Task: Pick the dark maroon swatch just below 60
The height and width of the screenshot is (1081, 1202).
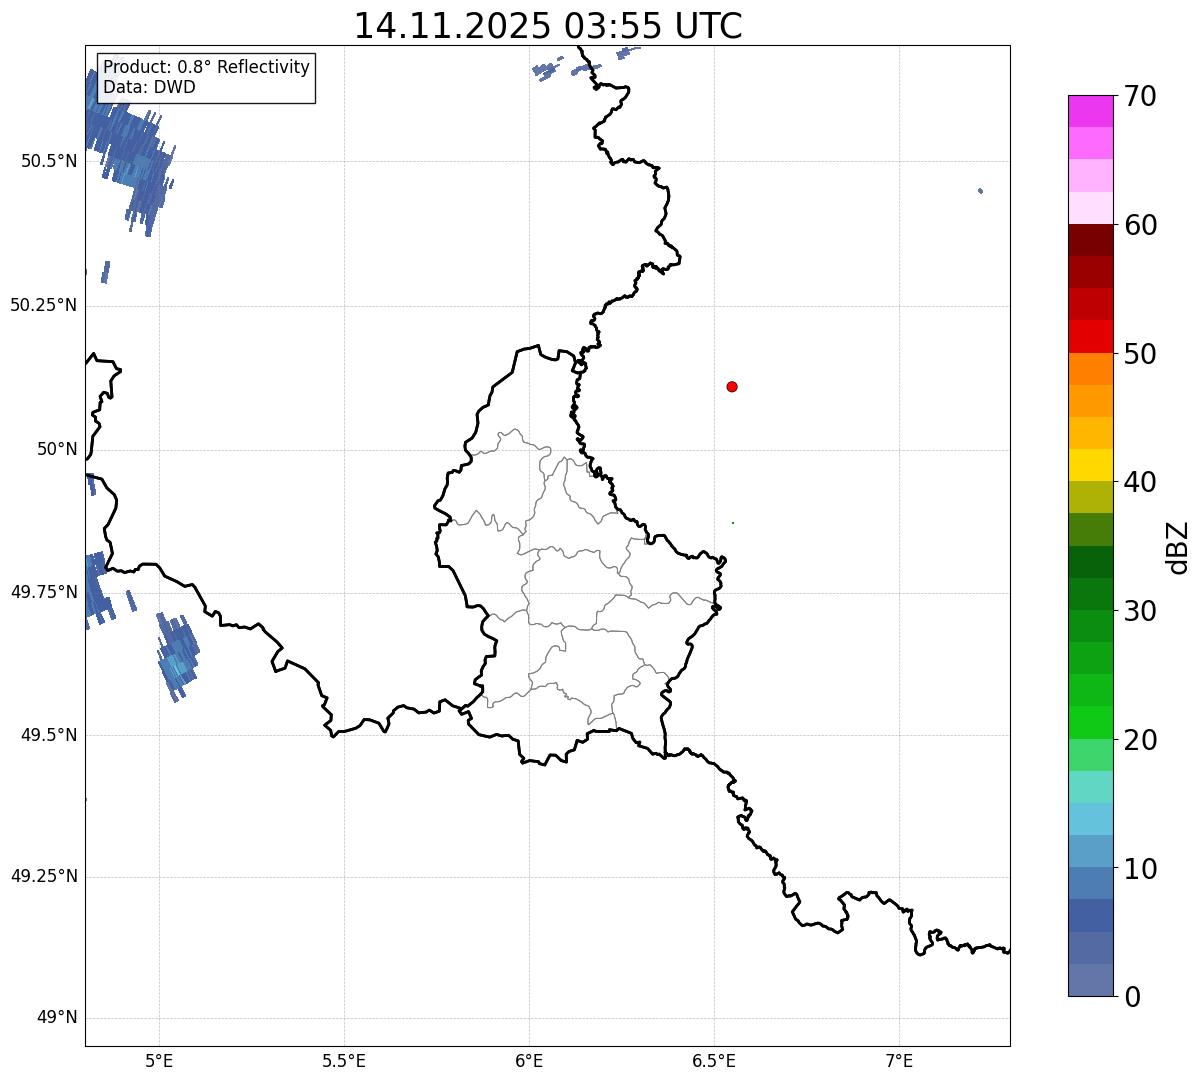Action: [1090, 240]
